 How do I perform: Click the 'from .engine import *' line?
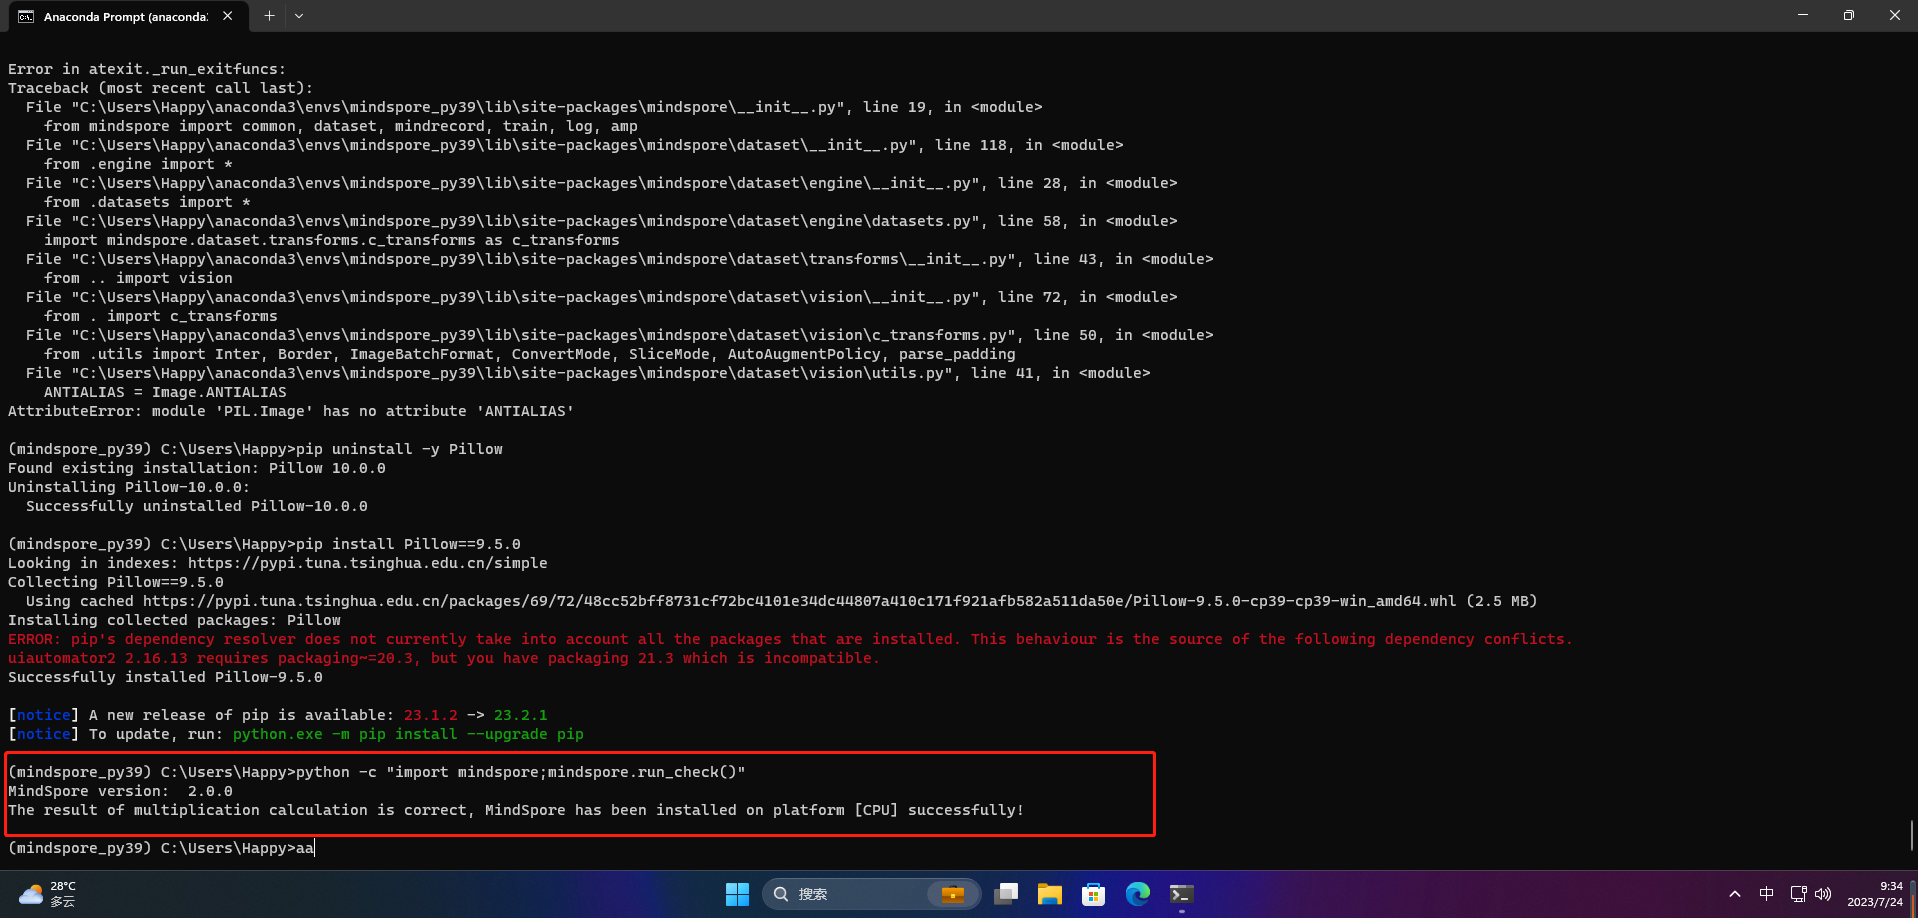point(138,164)
